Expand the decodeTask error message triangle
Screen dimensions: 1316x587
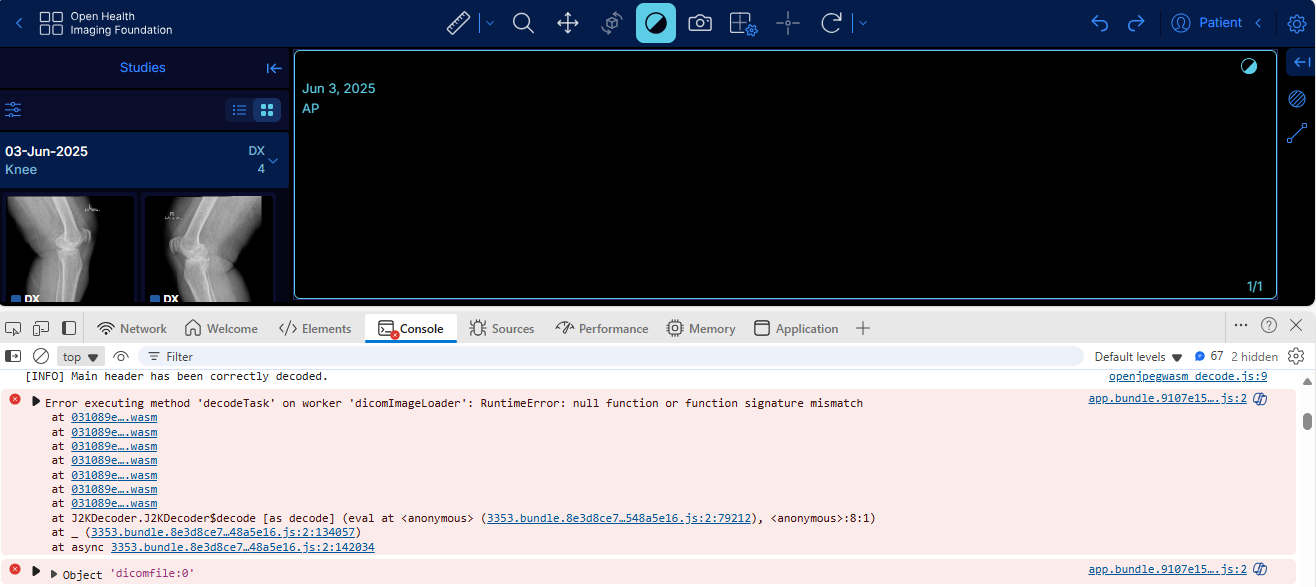(36, 402)
